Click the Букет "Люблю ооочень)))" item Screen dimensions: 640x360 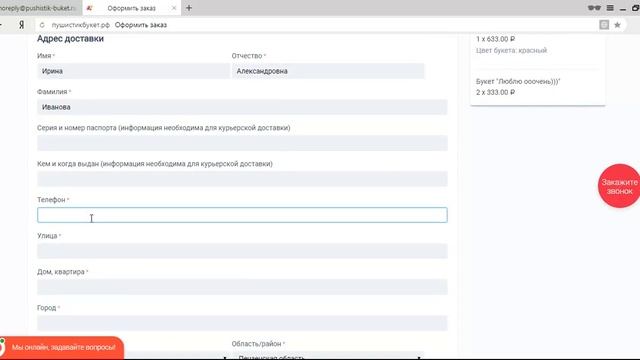[518, 82]
